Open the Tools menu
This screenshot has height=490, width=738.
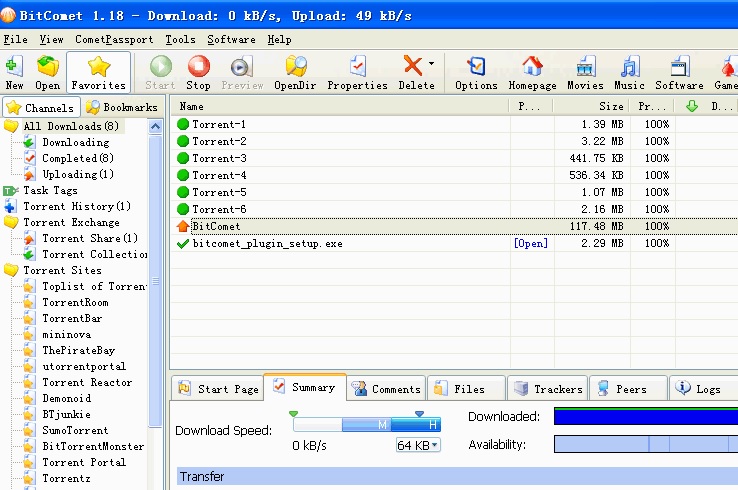(180, 39)
